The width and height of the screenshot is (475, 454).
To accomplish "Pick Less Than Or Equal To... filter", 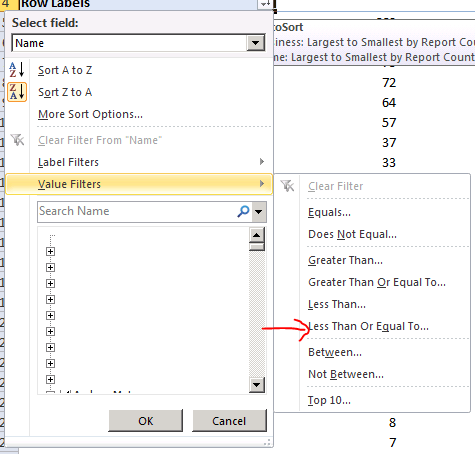I will (x=368, y=326).
